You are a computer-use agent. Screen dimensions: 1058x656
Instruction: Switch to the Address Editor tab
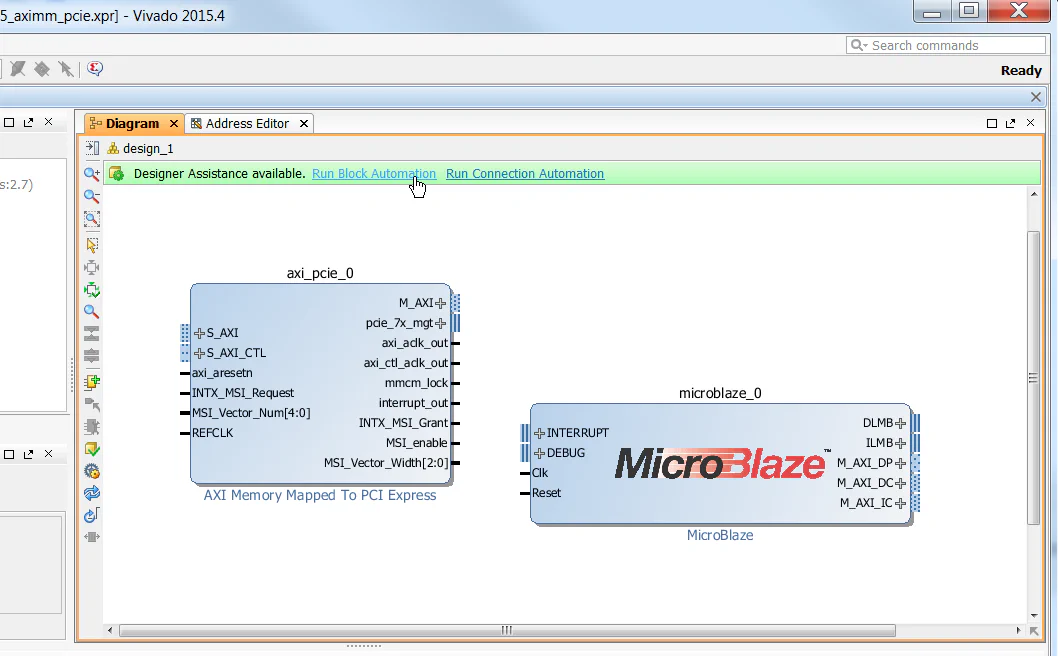point(249,123)
